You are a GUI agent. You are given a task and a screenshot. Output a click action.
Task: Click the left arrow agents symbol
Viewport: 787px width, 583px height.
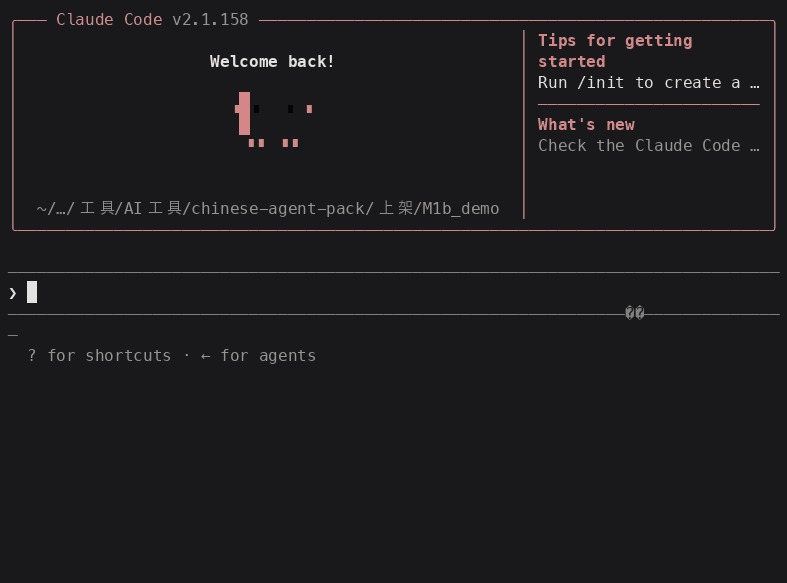(x=205, y=356)
